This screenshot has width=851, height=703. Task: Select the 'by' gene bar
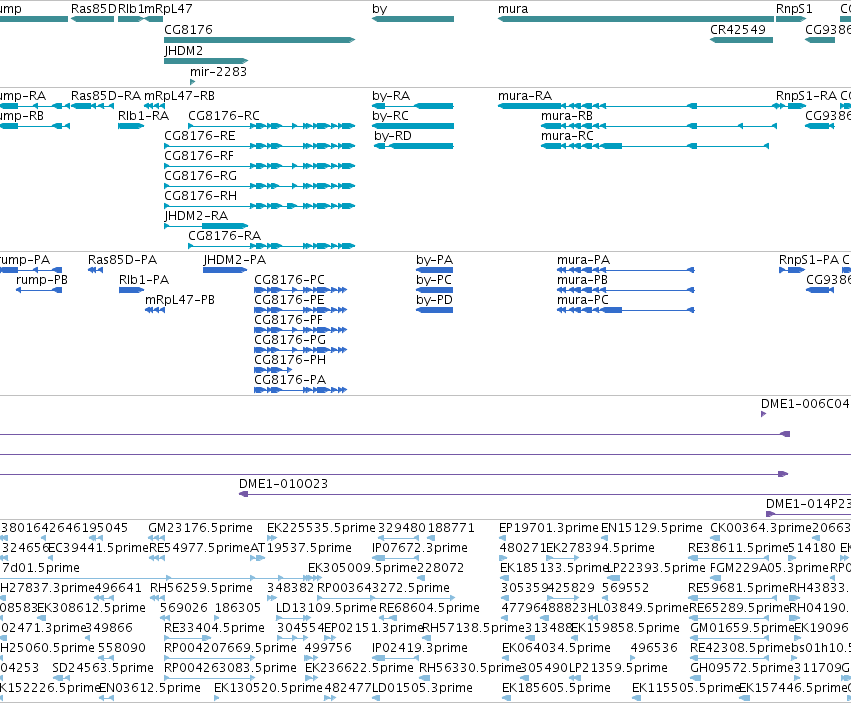(413, 19)
